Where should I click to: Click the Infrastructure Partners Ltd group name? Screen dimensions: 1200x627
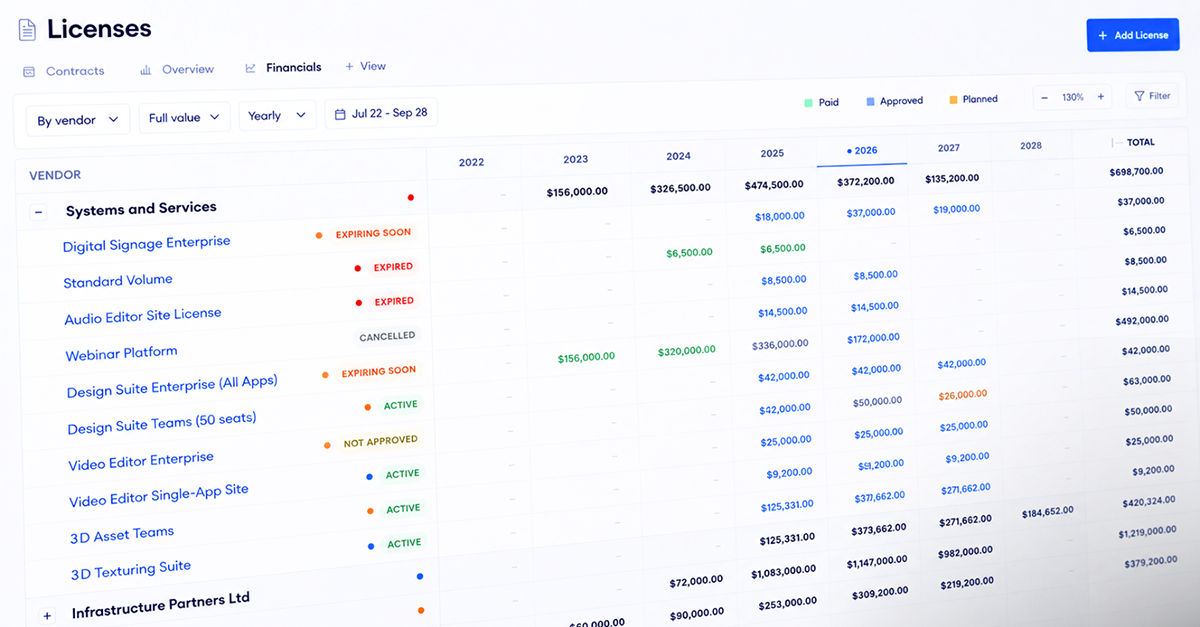tap(161, 605)
